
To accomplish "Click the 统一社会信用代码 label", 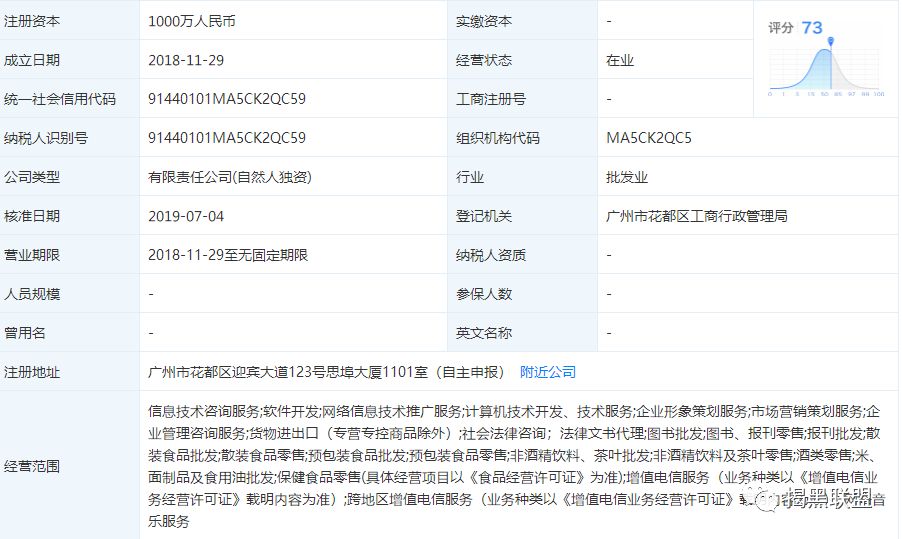I will pyautogui.click(x=60, y=99).
